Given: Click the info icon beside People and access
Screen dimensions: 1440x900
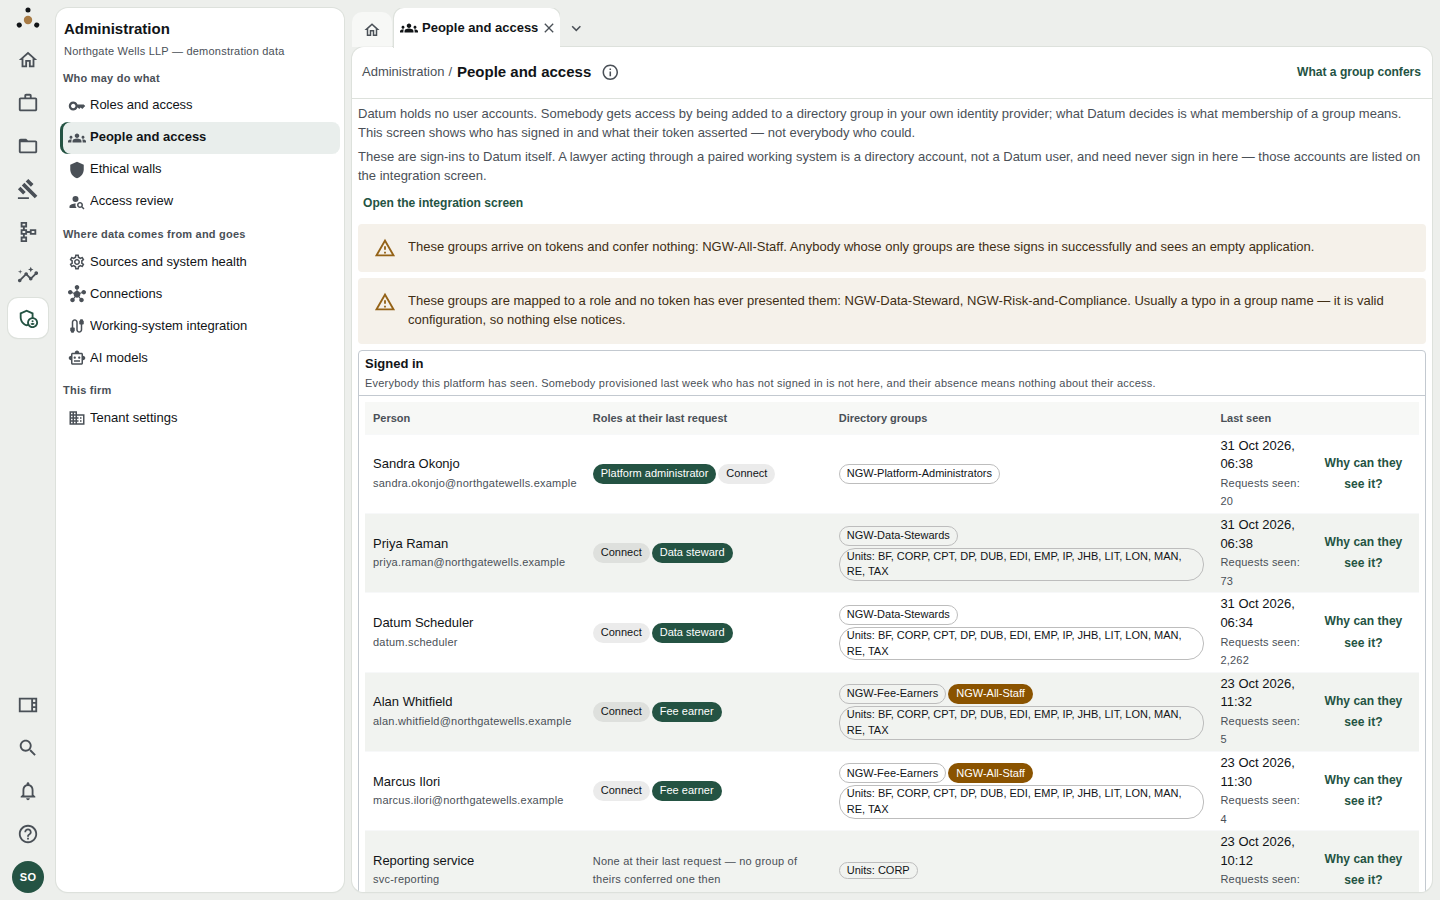Looking at the screenshot, I should [610, 72].
